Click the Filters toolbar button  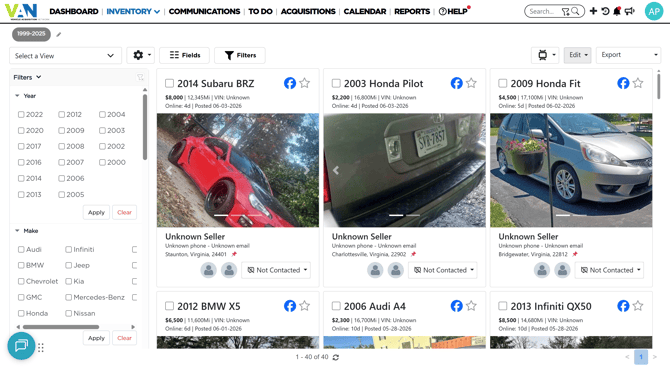[x=240, y=55]
